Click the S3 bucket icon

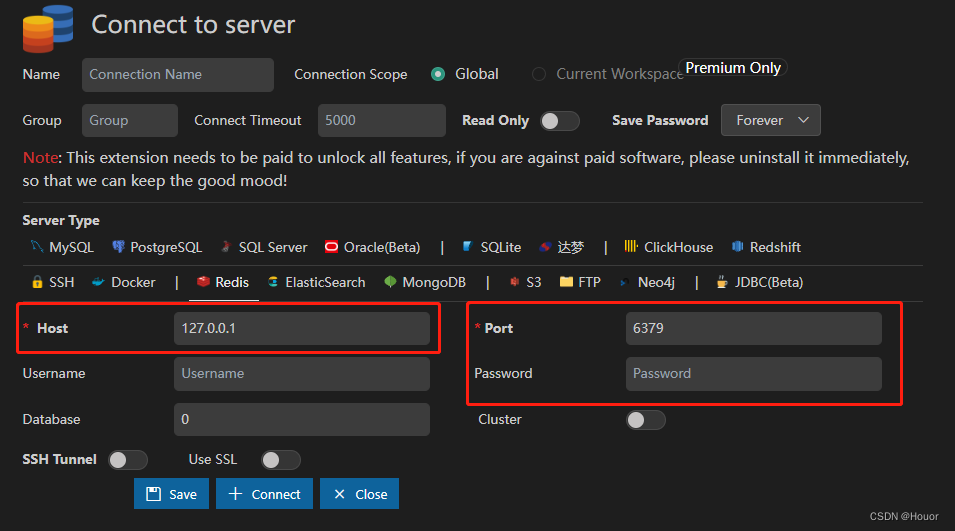tap(515, 282)
